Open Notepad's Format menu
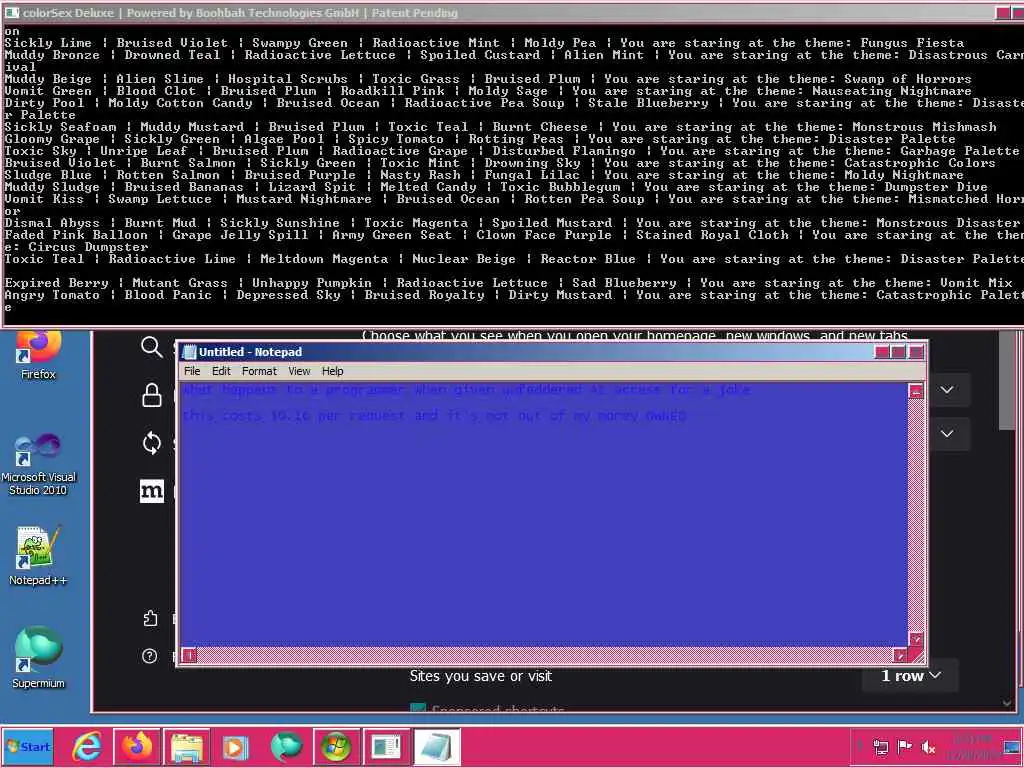Screen dimensions: 1024x768 (259, 371)
